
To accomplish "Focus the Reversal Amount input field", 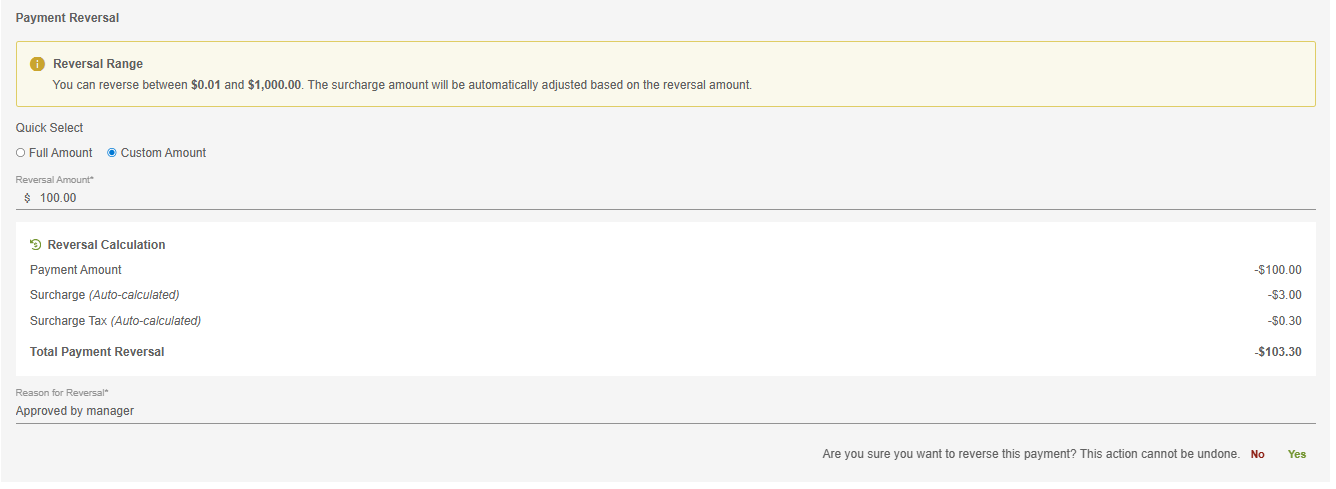I will (x=600, y=198).
